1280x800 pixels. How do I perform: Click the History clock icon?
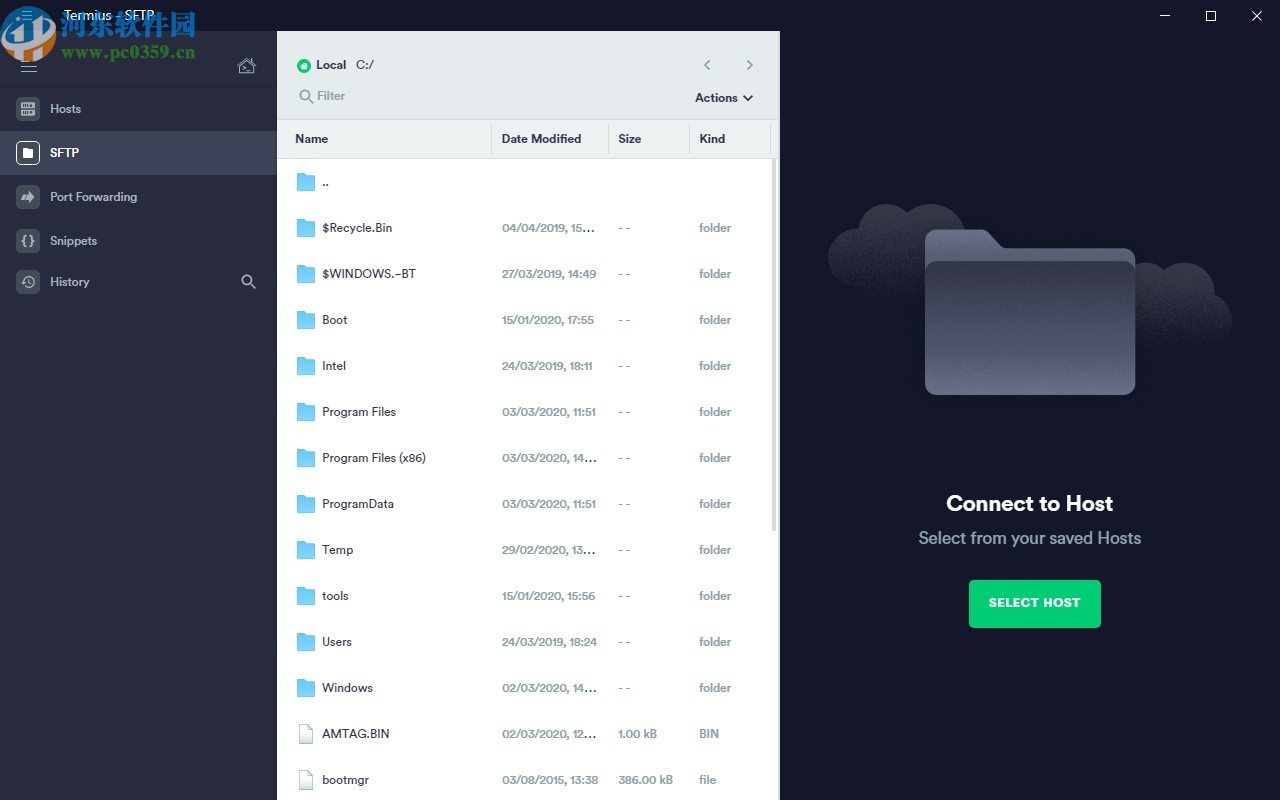coord(28,282)
